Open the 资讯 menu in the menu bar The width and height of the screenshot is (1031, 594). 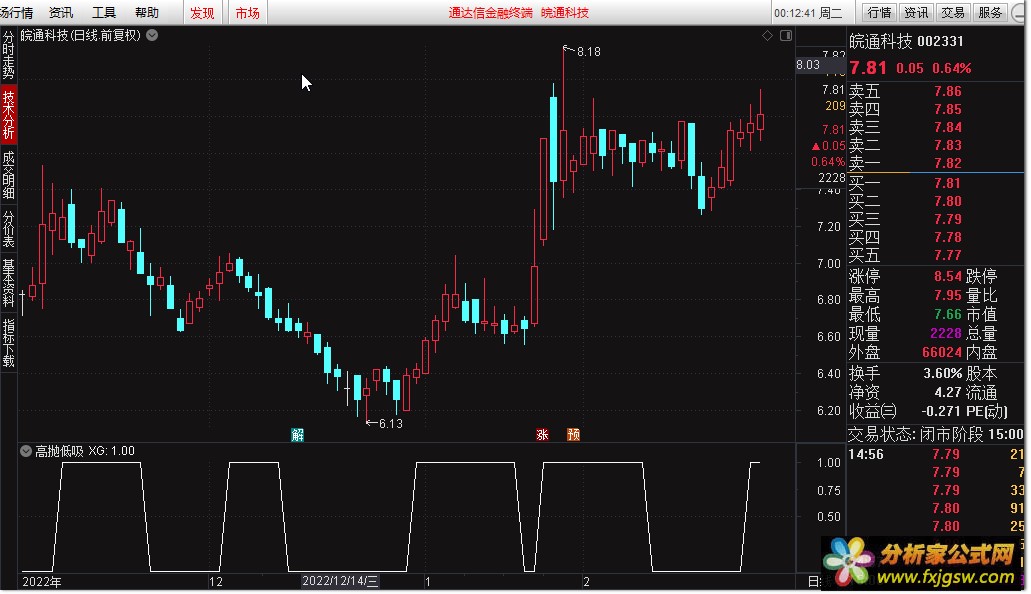pyautogui.click(x=61, y=12)
